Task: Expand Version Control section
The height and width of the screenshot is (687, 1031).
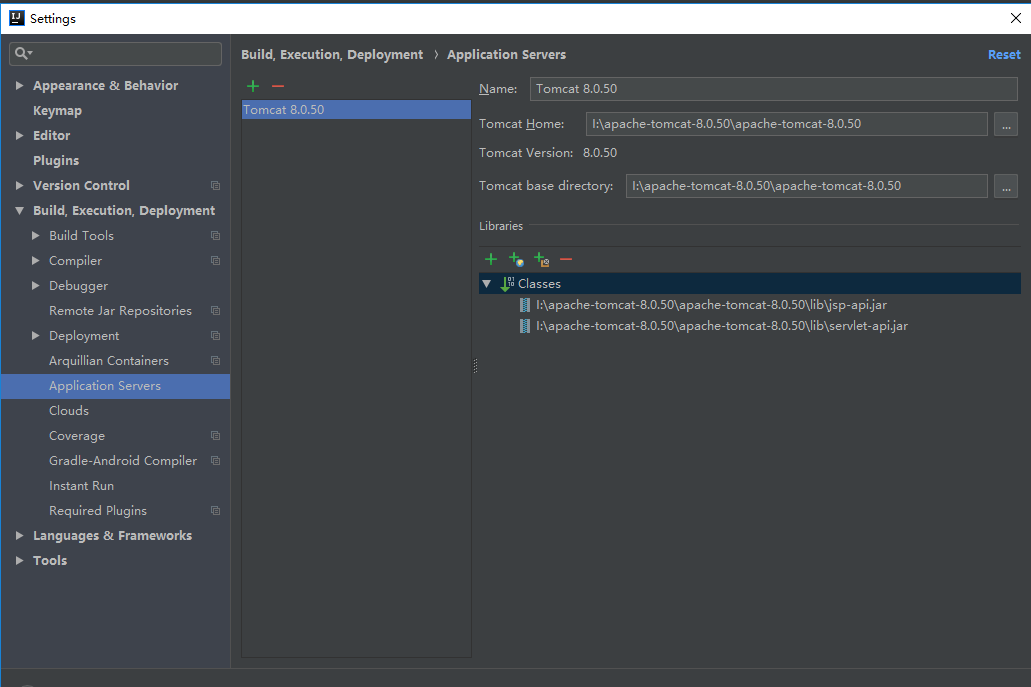Action: click(20, 185)
